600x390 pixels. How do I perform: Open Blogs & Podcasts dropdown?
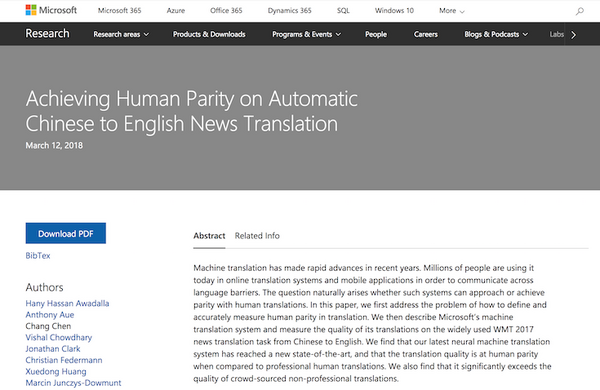pos(496,34)
